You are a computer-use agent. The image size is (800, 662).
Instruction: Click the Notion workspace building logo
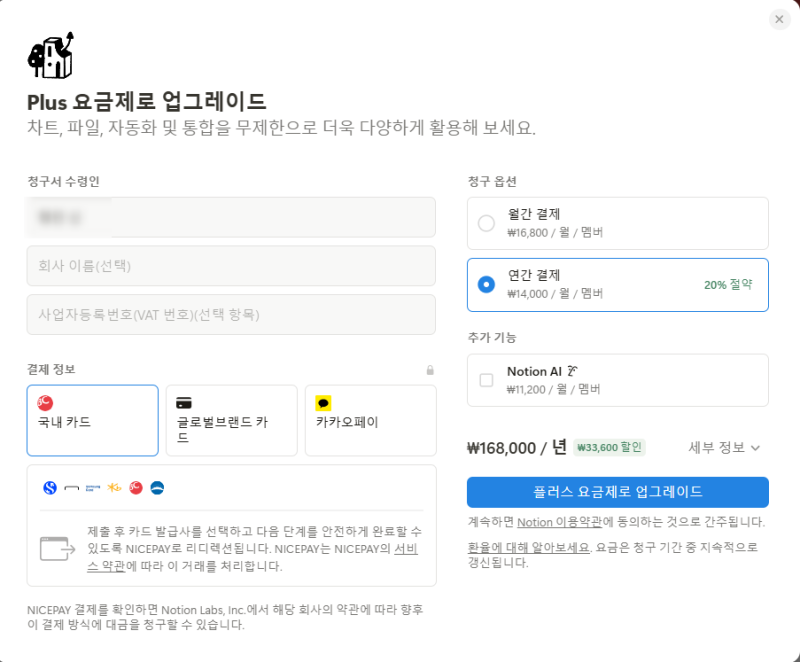[51, 55]
